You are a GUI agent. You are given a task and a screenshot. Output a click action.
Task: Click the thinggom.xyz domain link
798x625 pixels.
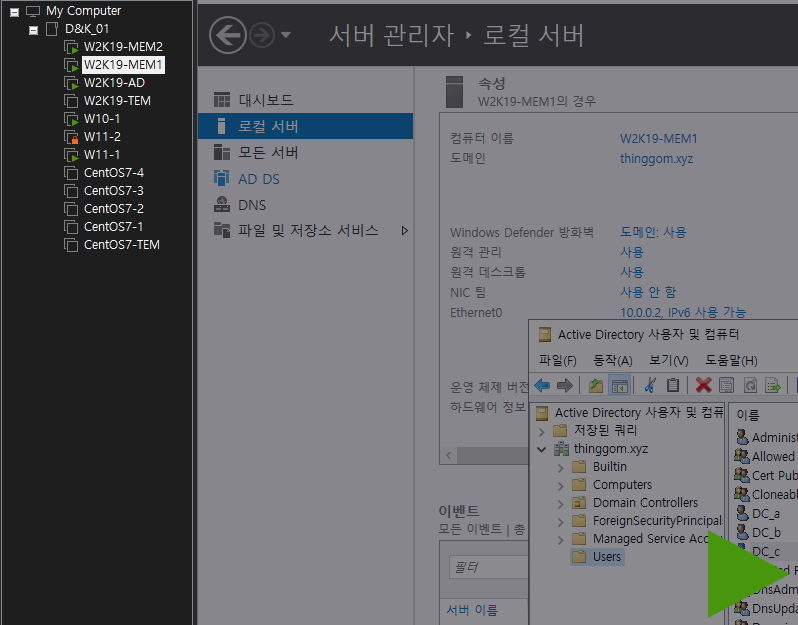(x=657, y=158)
